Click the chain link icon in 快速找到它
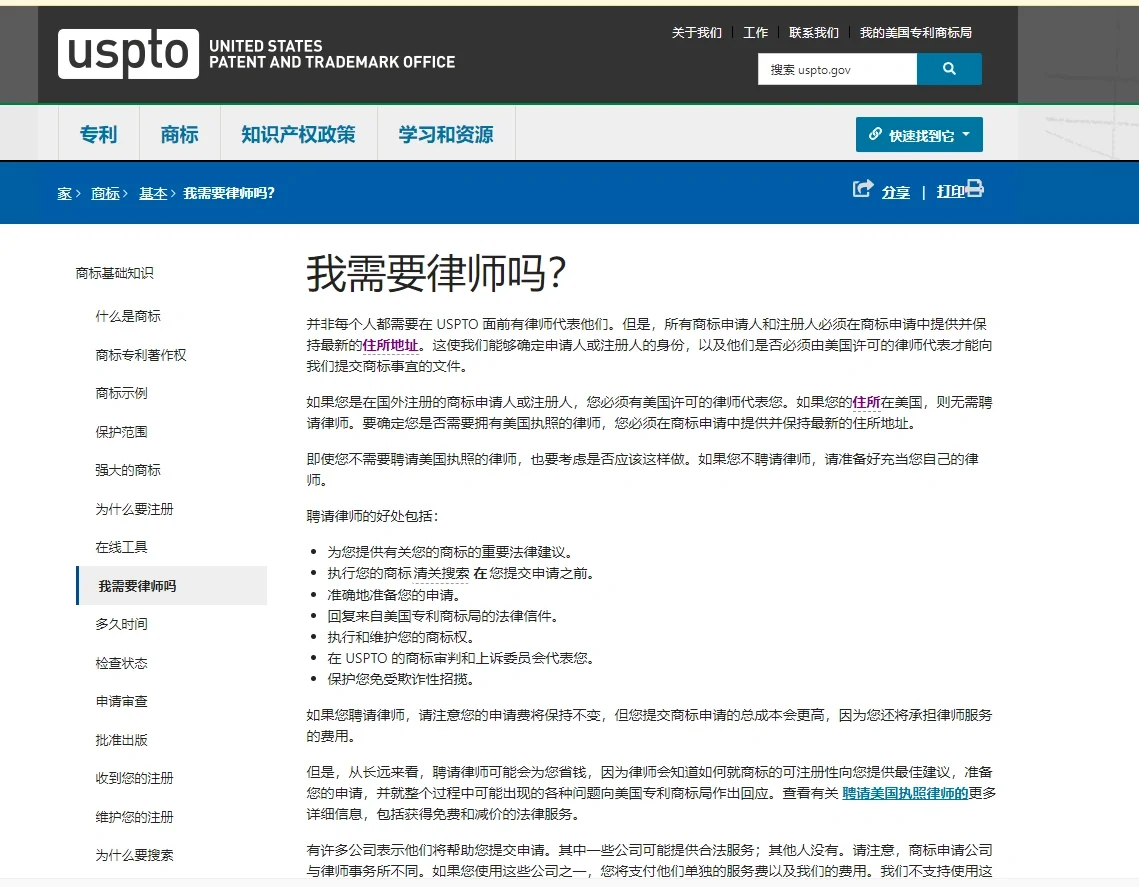This screenshot has width=1139, height=887. pyautogui.click(x=875, y=134)
